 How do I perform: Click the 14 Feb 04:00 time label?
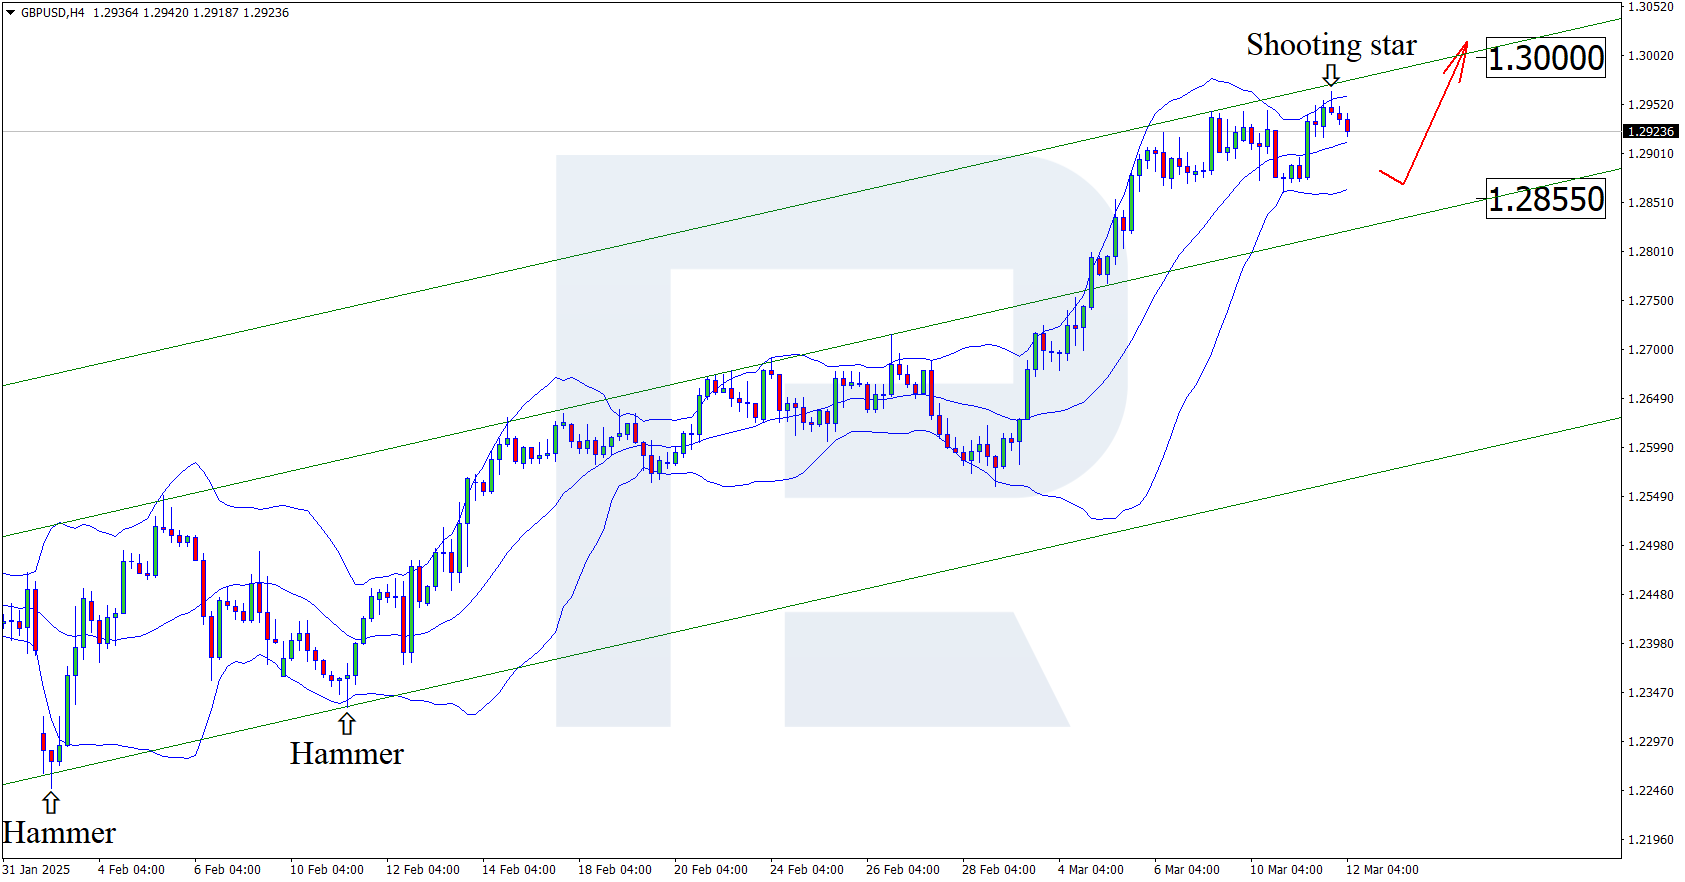tap(519, 870)
